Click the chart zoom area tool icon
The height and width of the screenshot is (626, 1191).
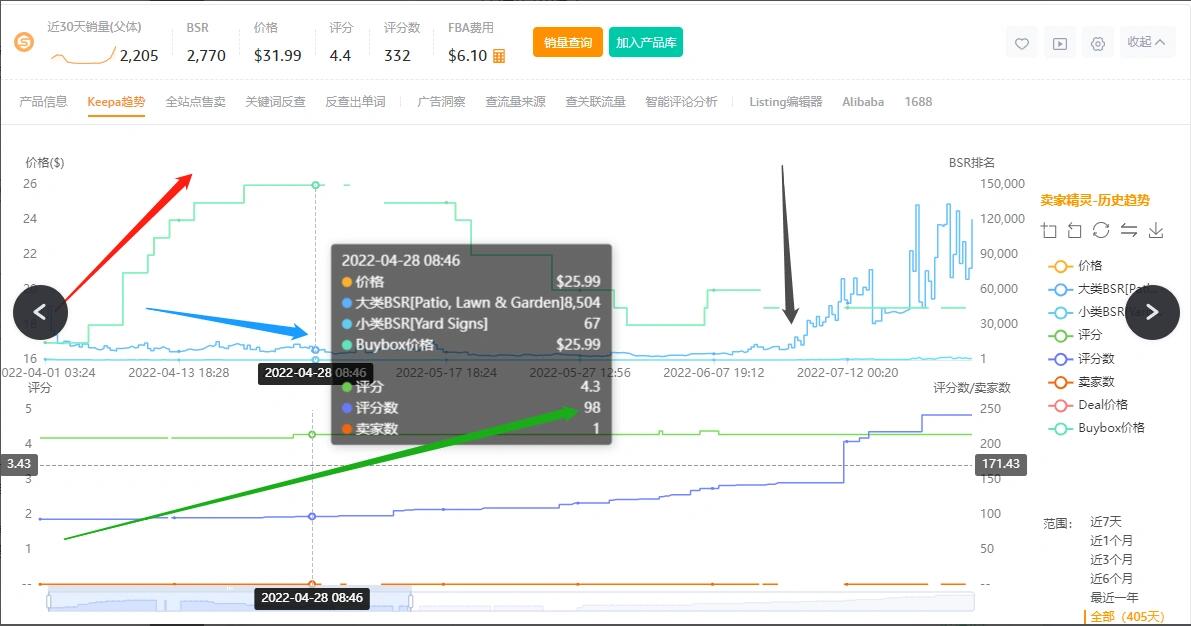1049,230
